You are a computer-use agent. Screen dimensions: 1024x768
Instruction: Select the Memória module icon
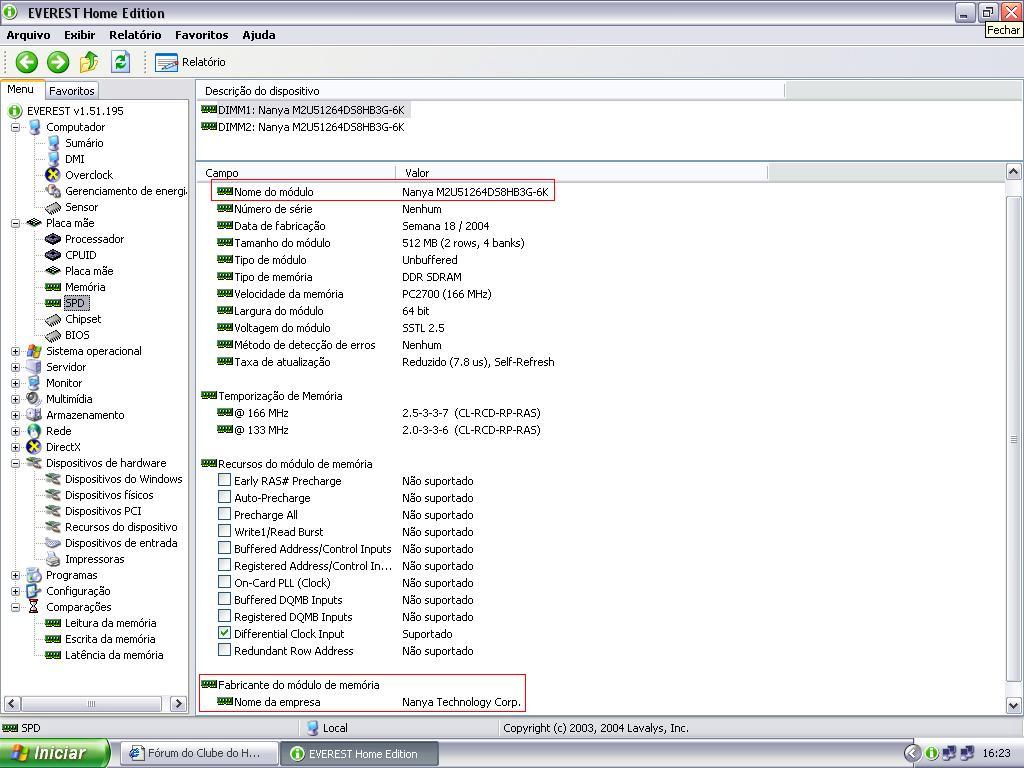point(53,287)
